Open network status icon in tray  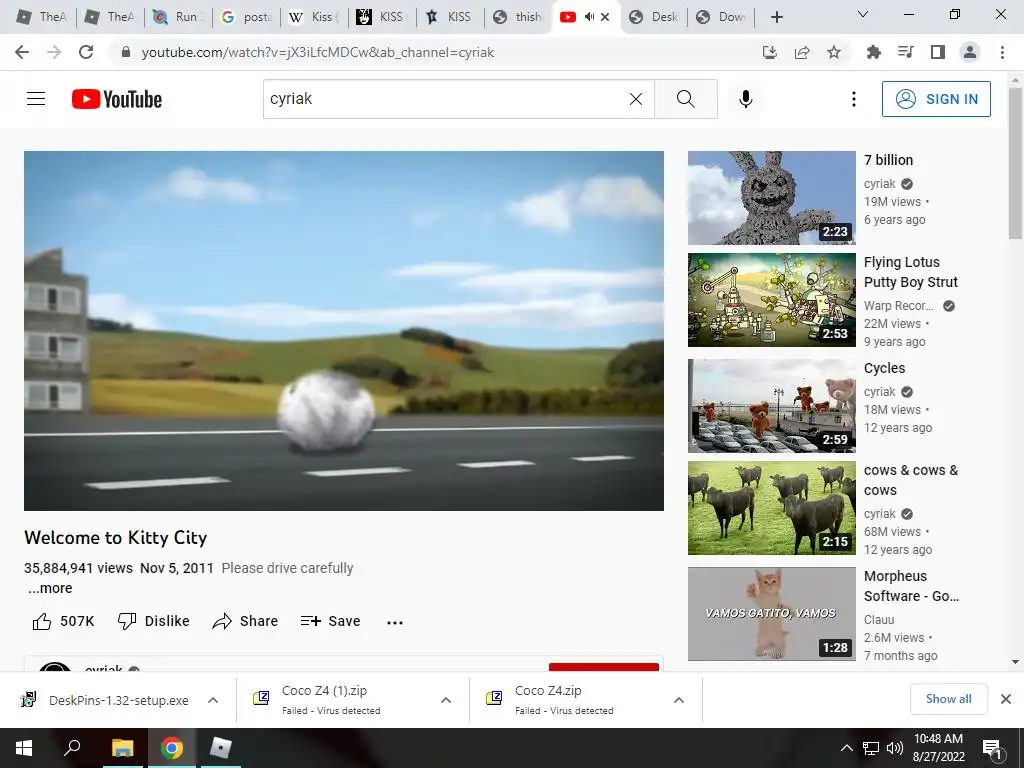[x=871, y=748]
